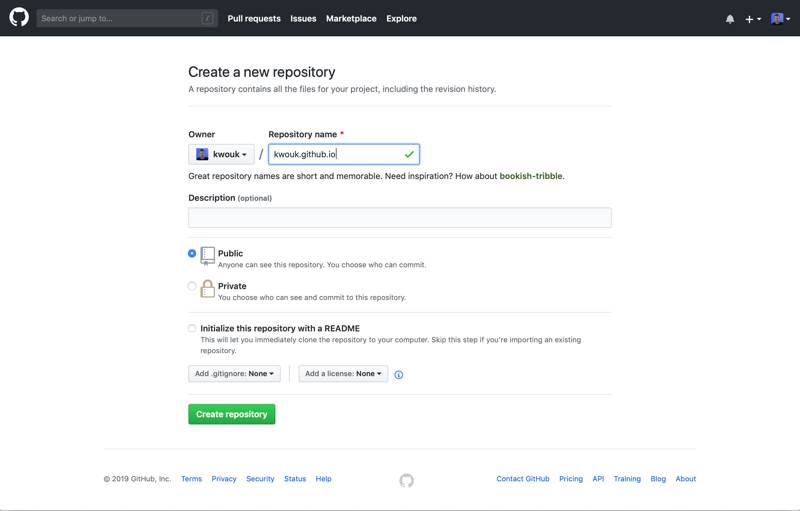800x511 pixels.
Task: Enable Initialize this repository with a README
Action: tap(192, 328)
